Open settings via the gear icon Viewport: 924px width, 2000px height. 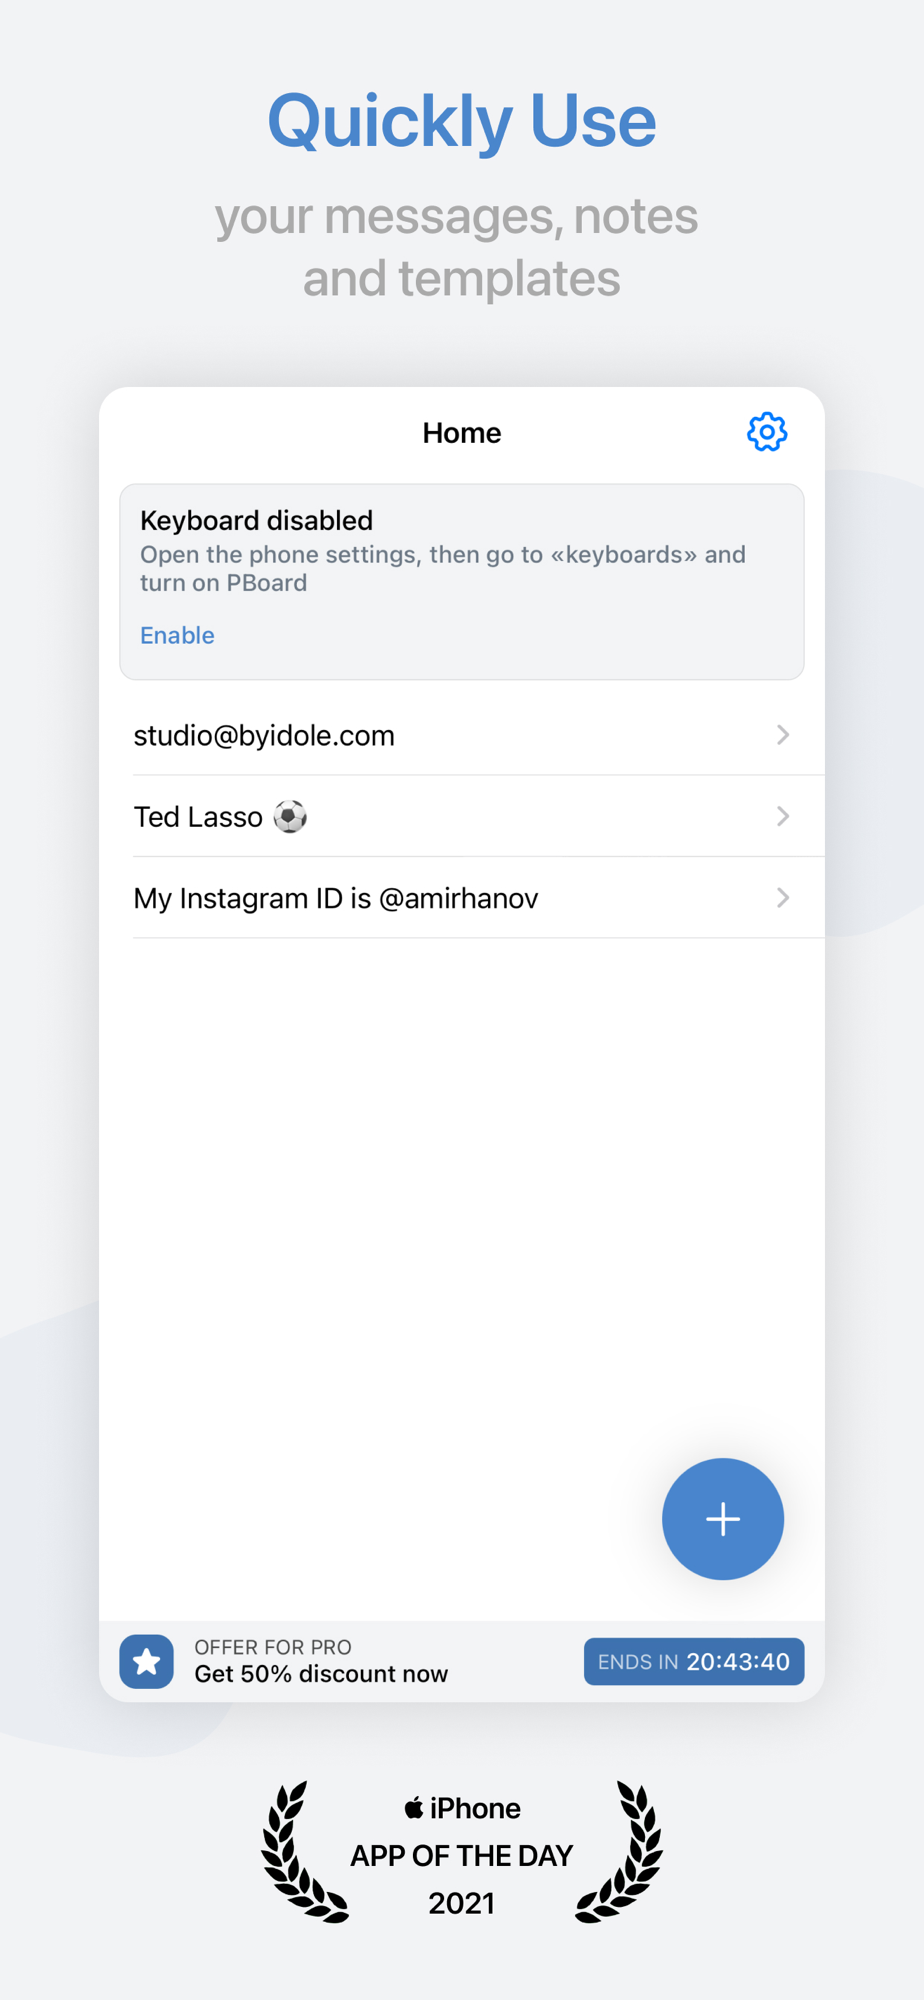(x=767, y=432)
